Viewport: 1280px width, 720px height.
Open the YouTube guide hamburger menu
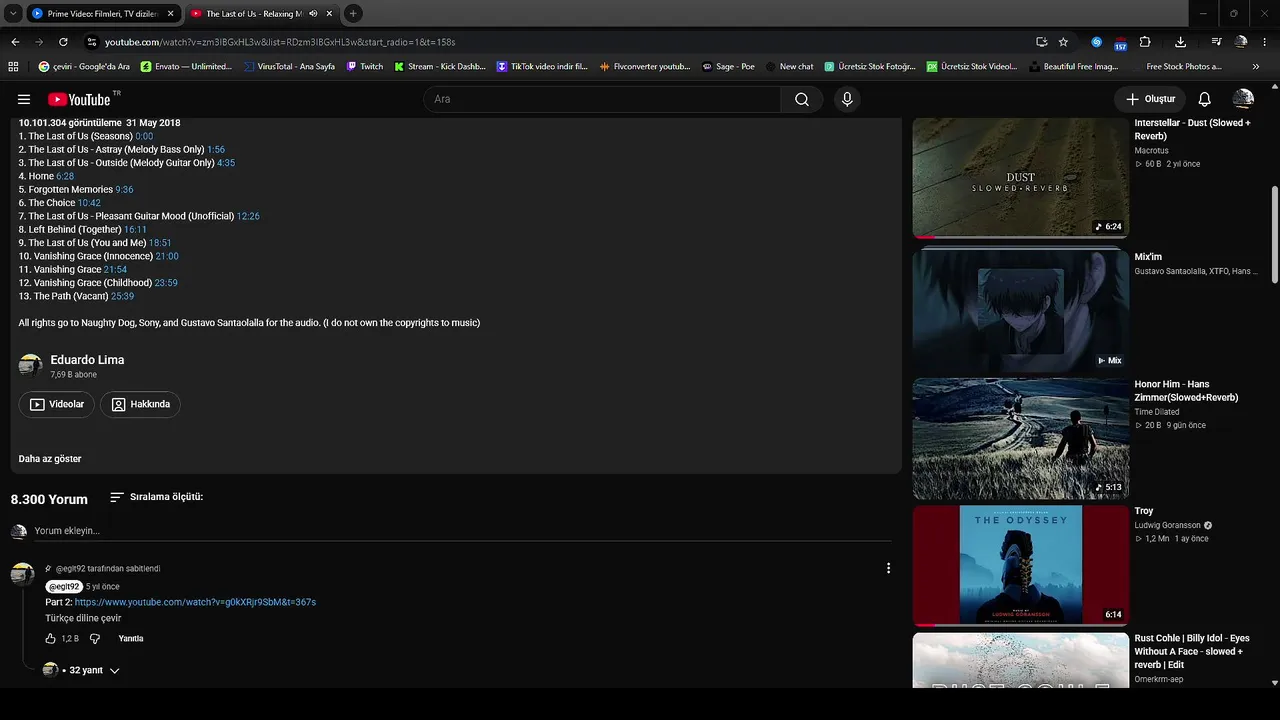[24, 99]
